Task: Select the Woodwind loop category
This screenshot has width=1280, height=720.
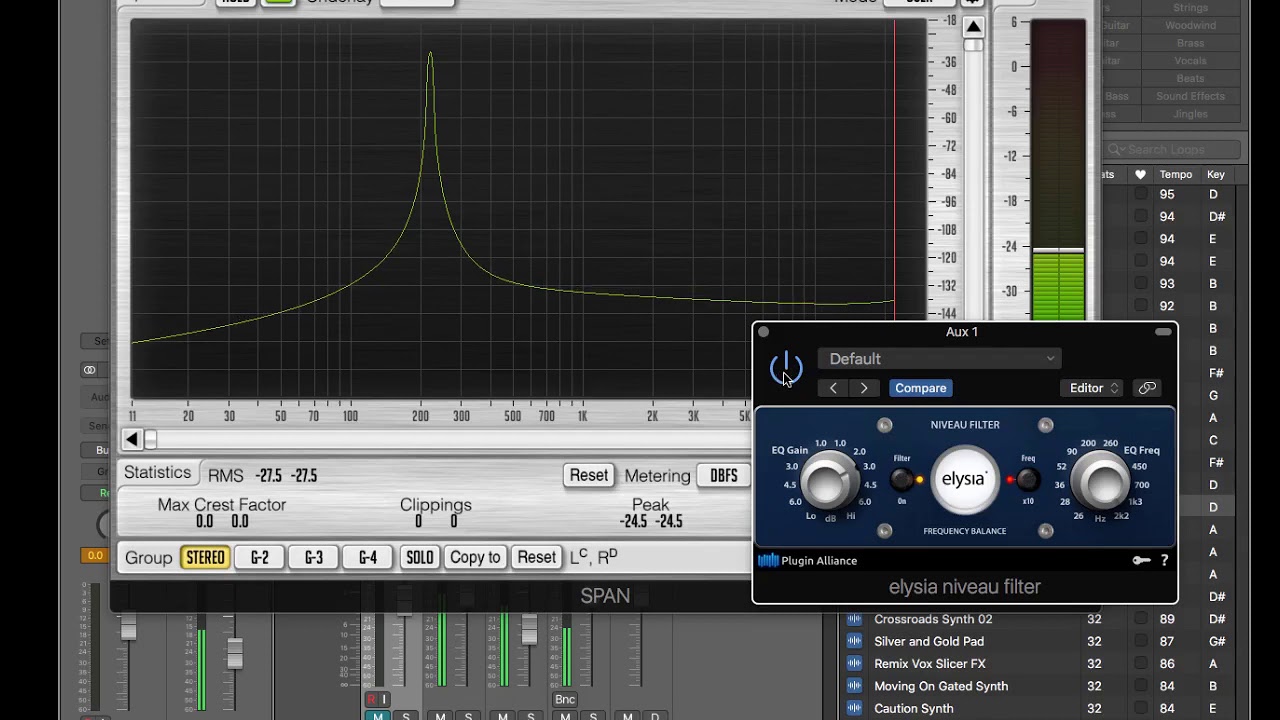Action: [1190, 26]
